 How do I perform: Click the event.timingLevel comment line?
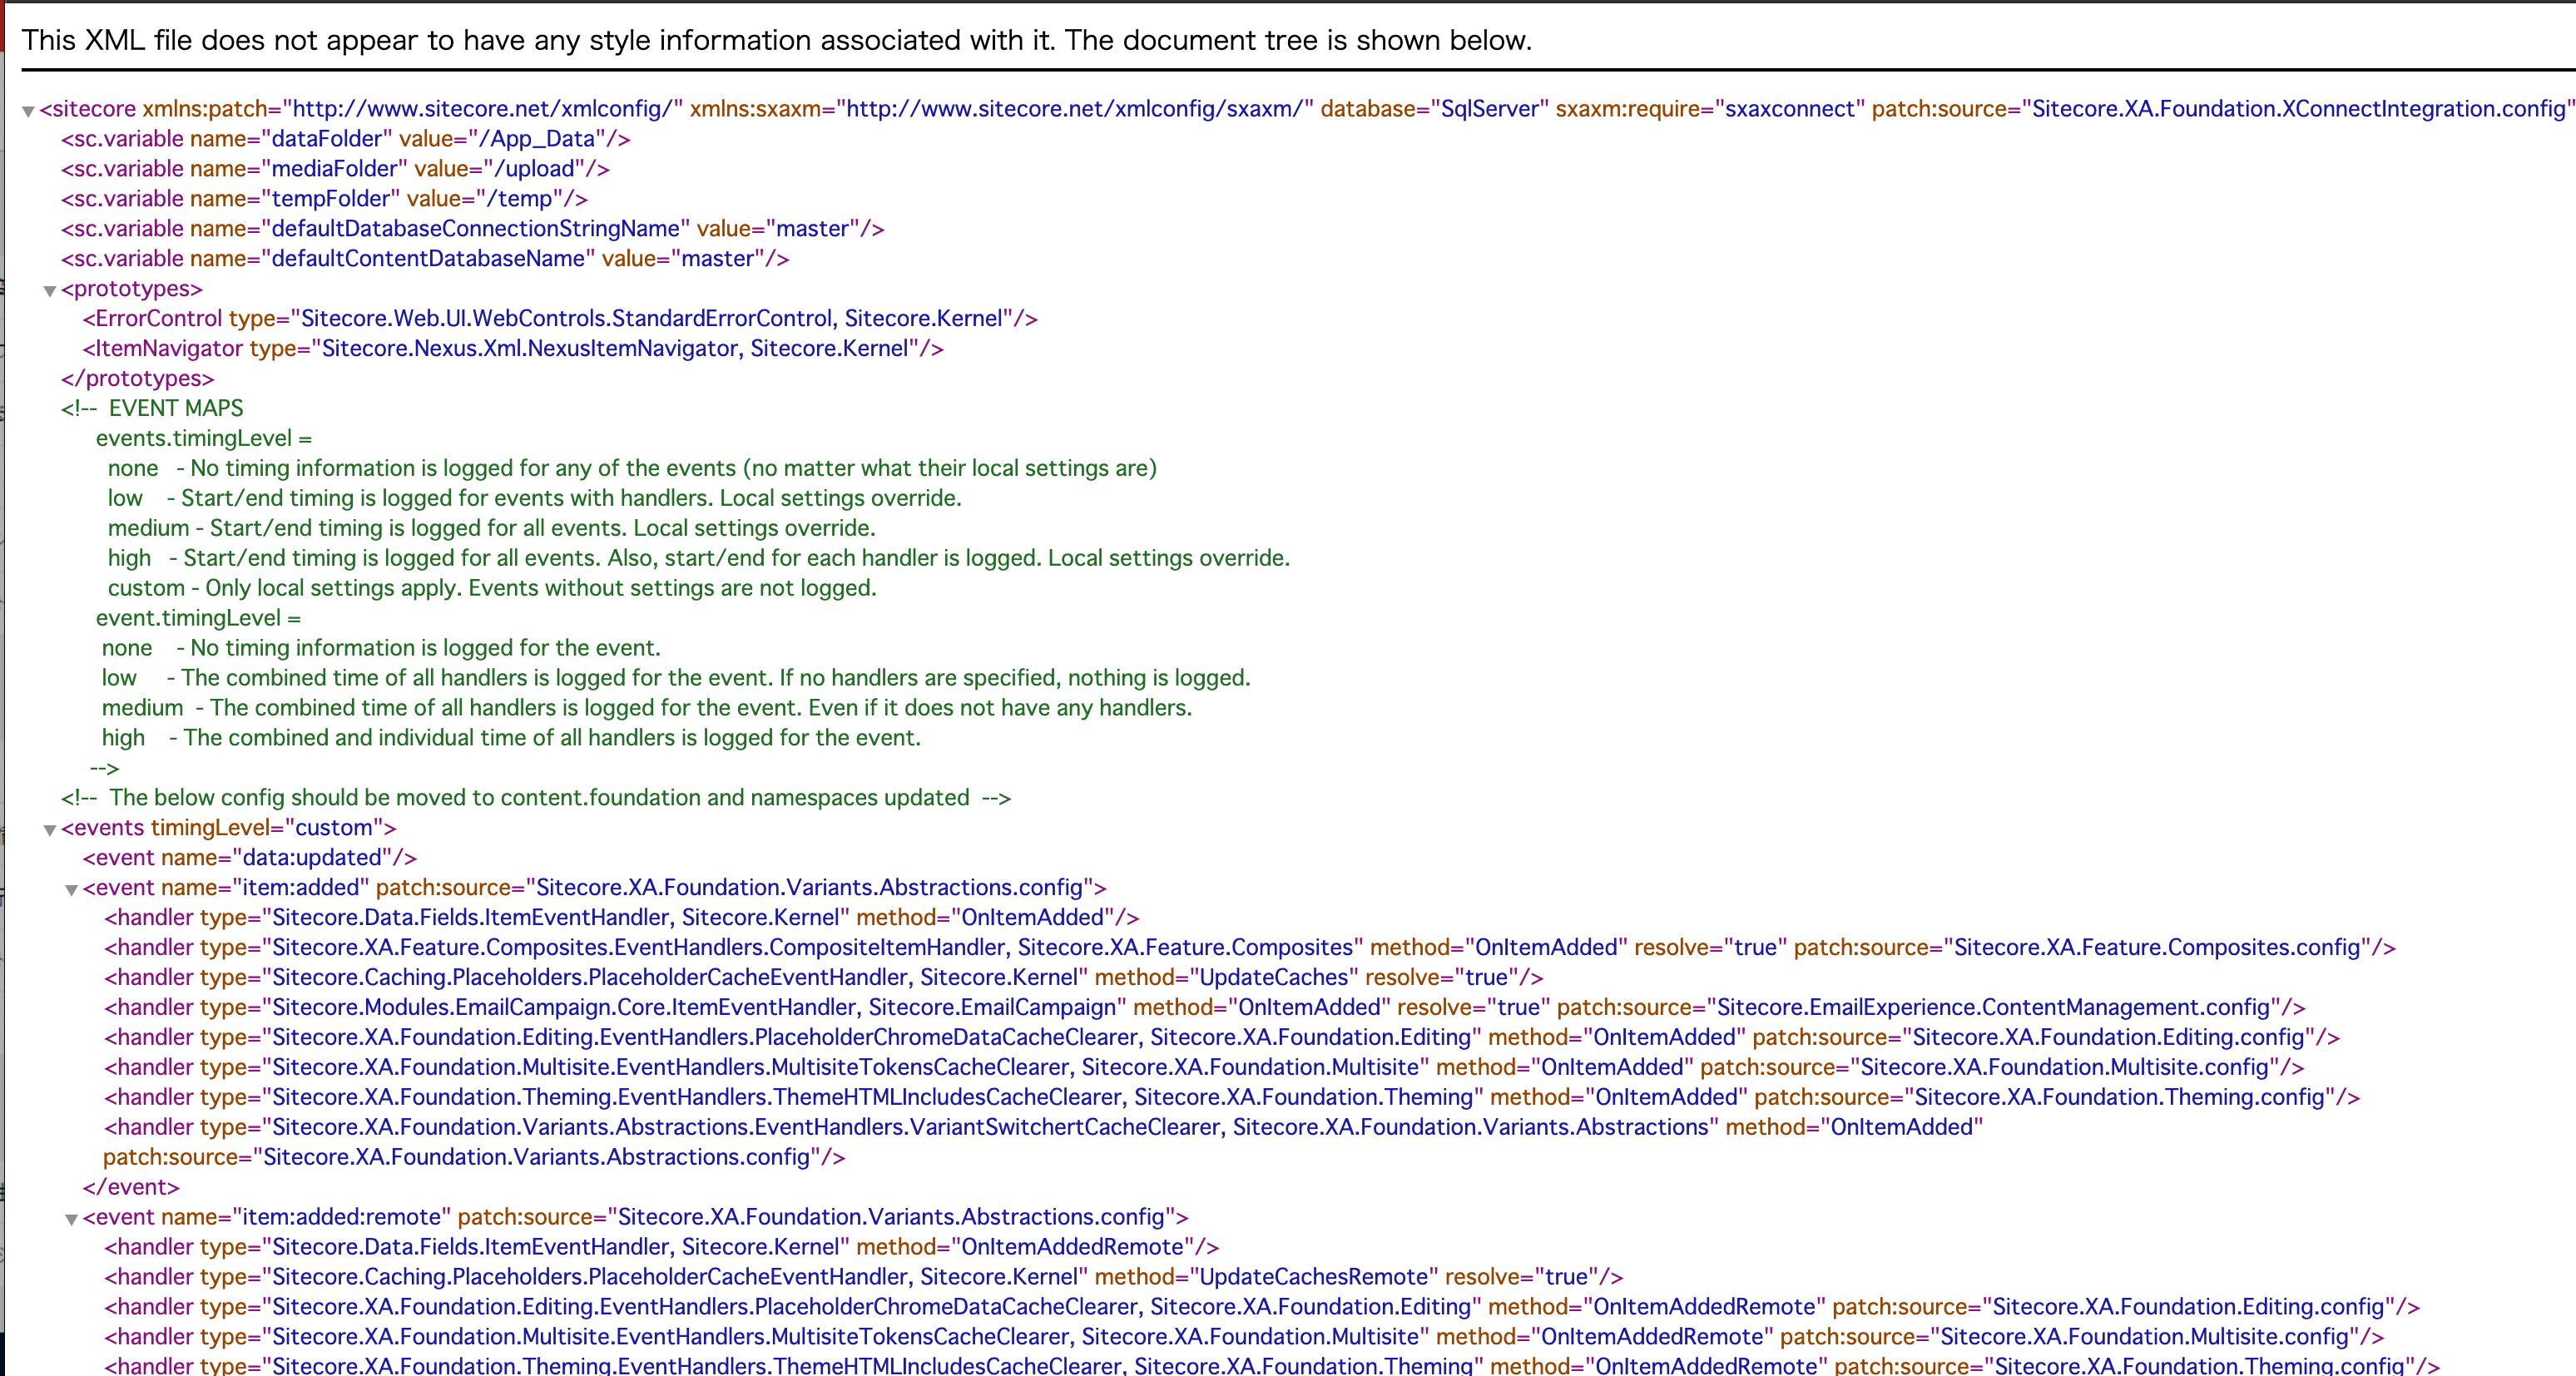(x=198, y=618)
